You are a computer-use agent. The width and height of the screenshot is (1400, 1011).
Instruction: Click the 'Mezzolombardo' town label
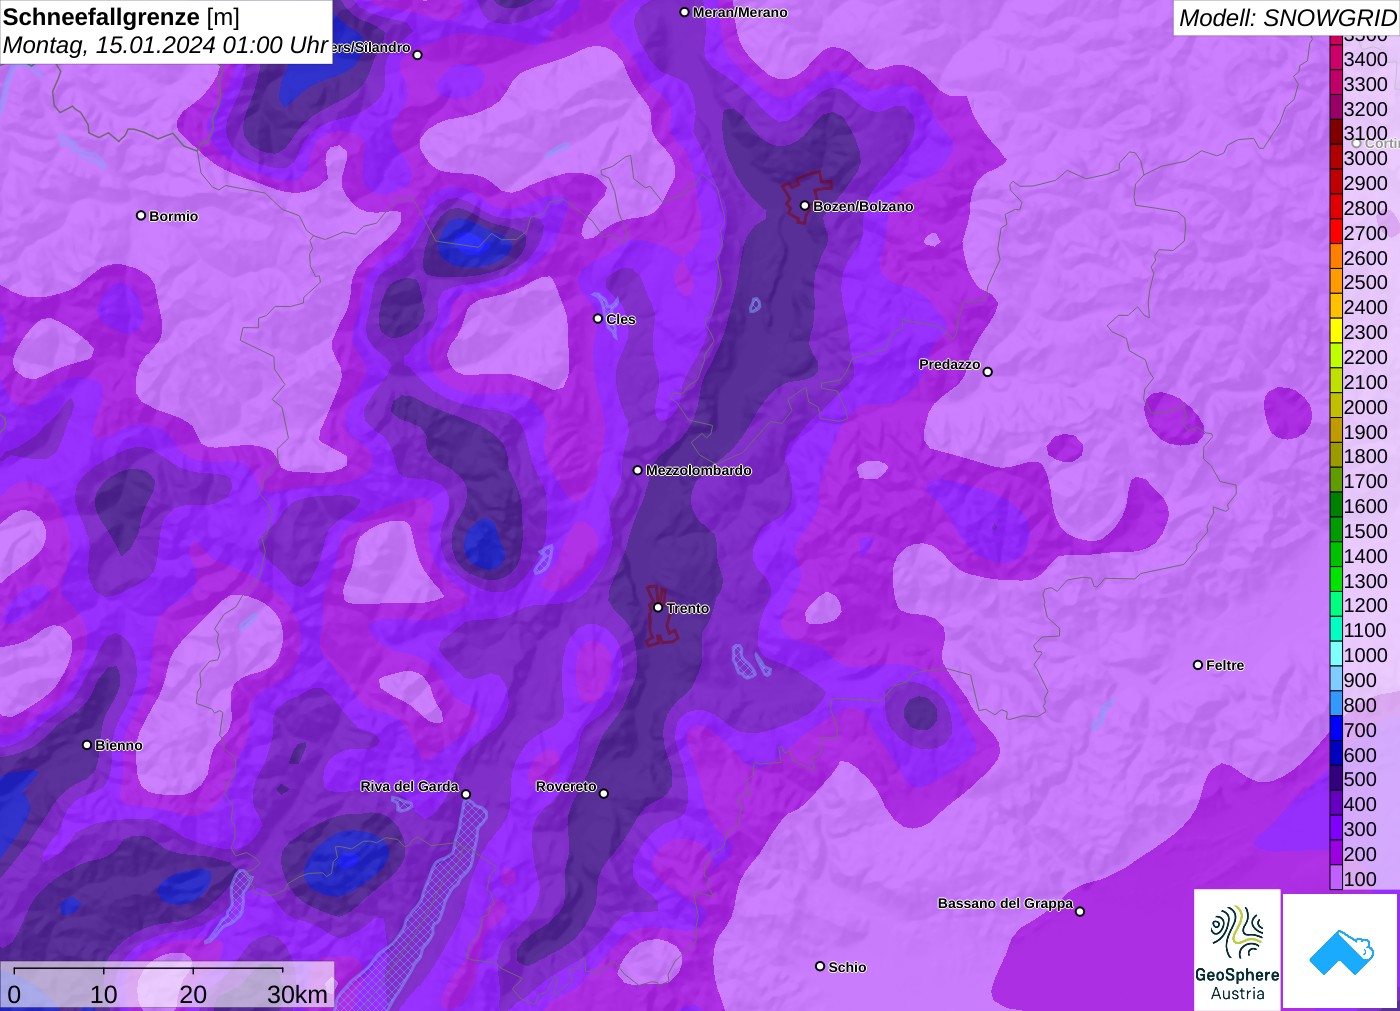point(698,470)
